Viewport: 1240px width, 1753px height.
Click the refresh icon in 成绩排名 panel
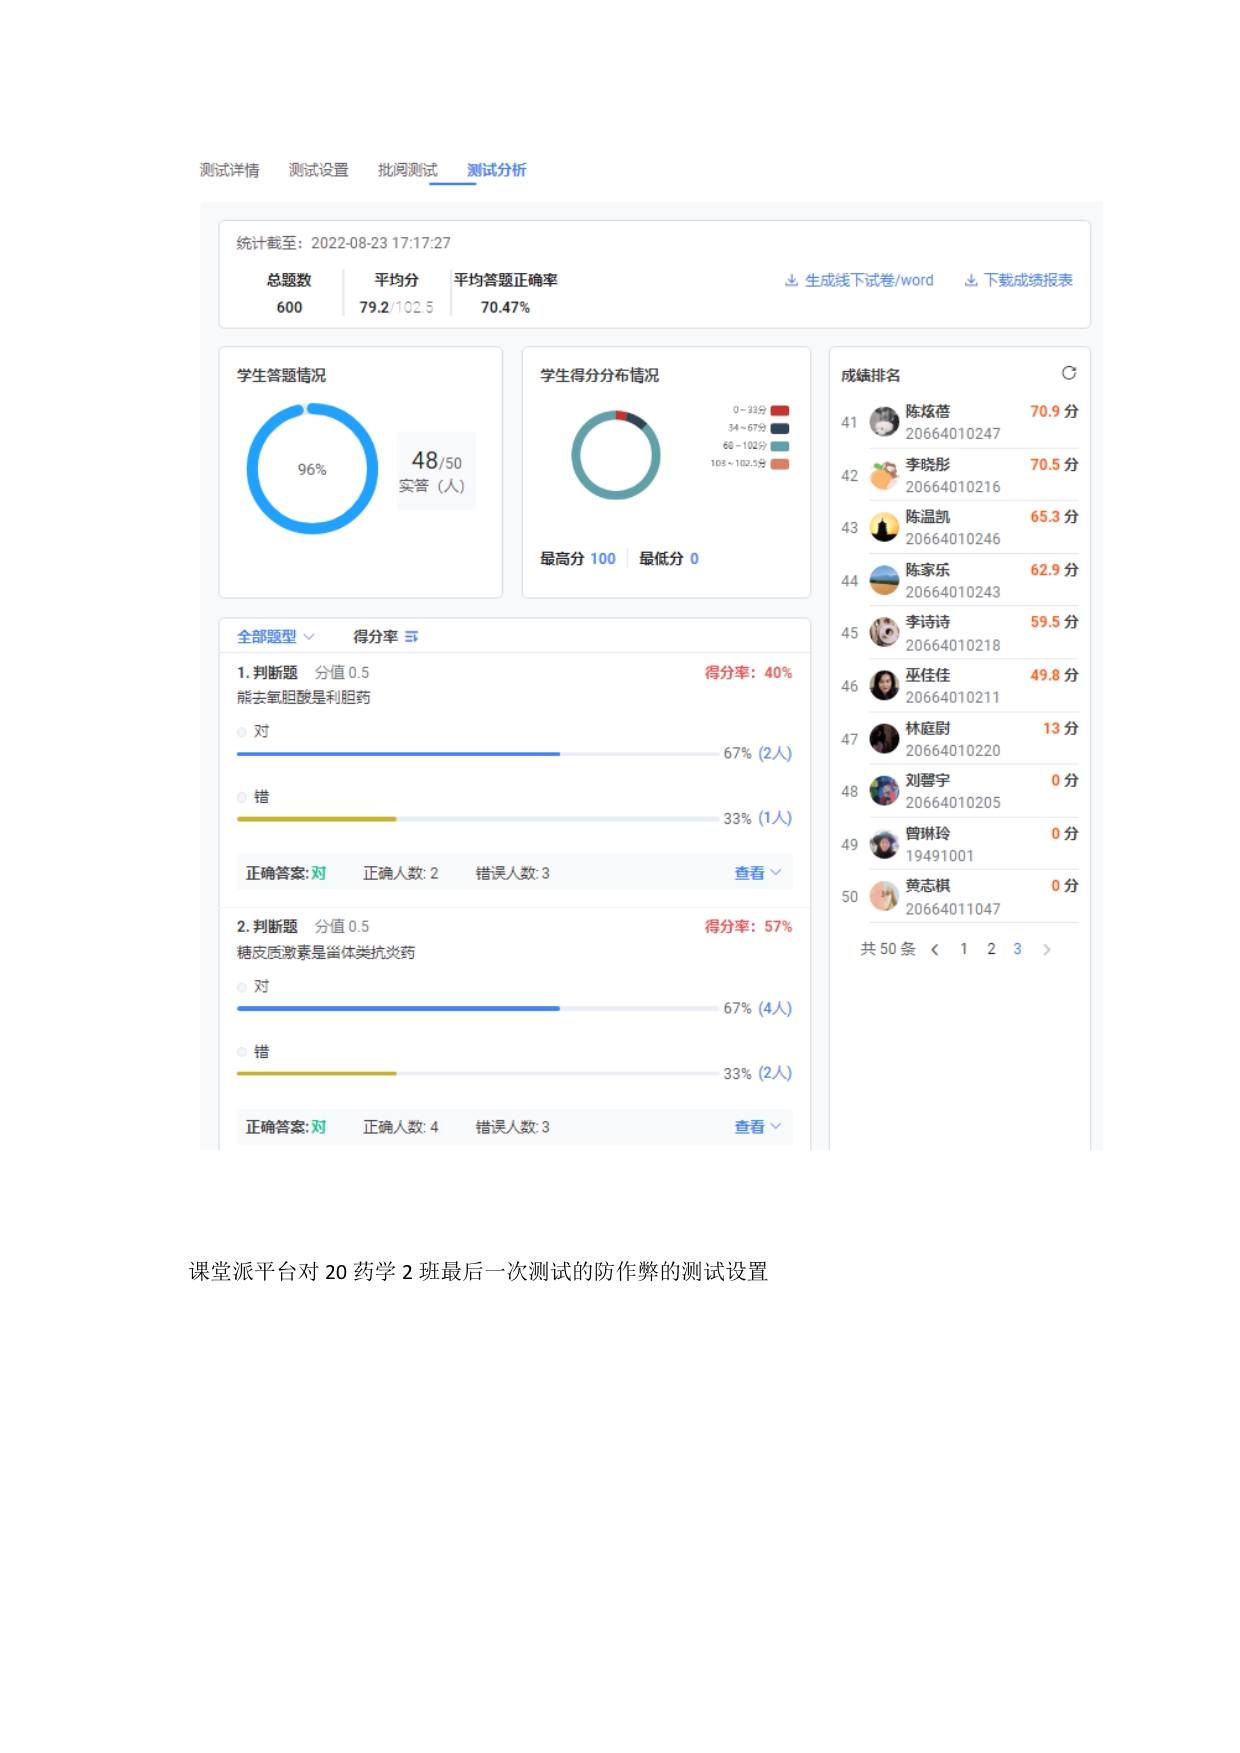pyautogui.click(x=1068, y=373)
